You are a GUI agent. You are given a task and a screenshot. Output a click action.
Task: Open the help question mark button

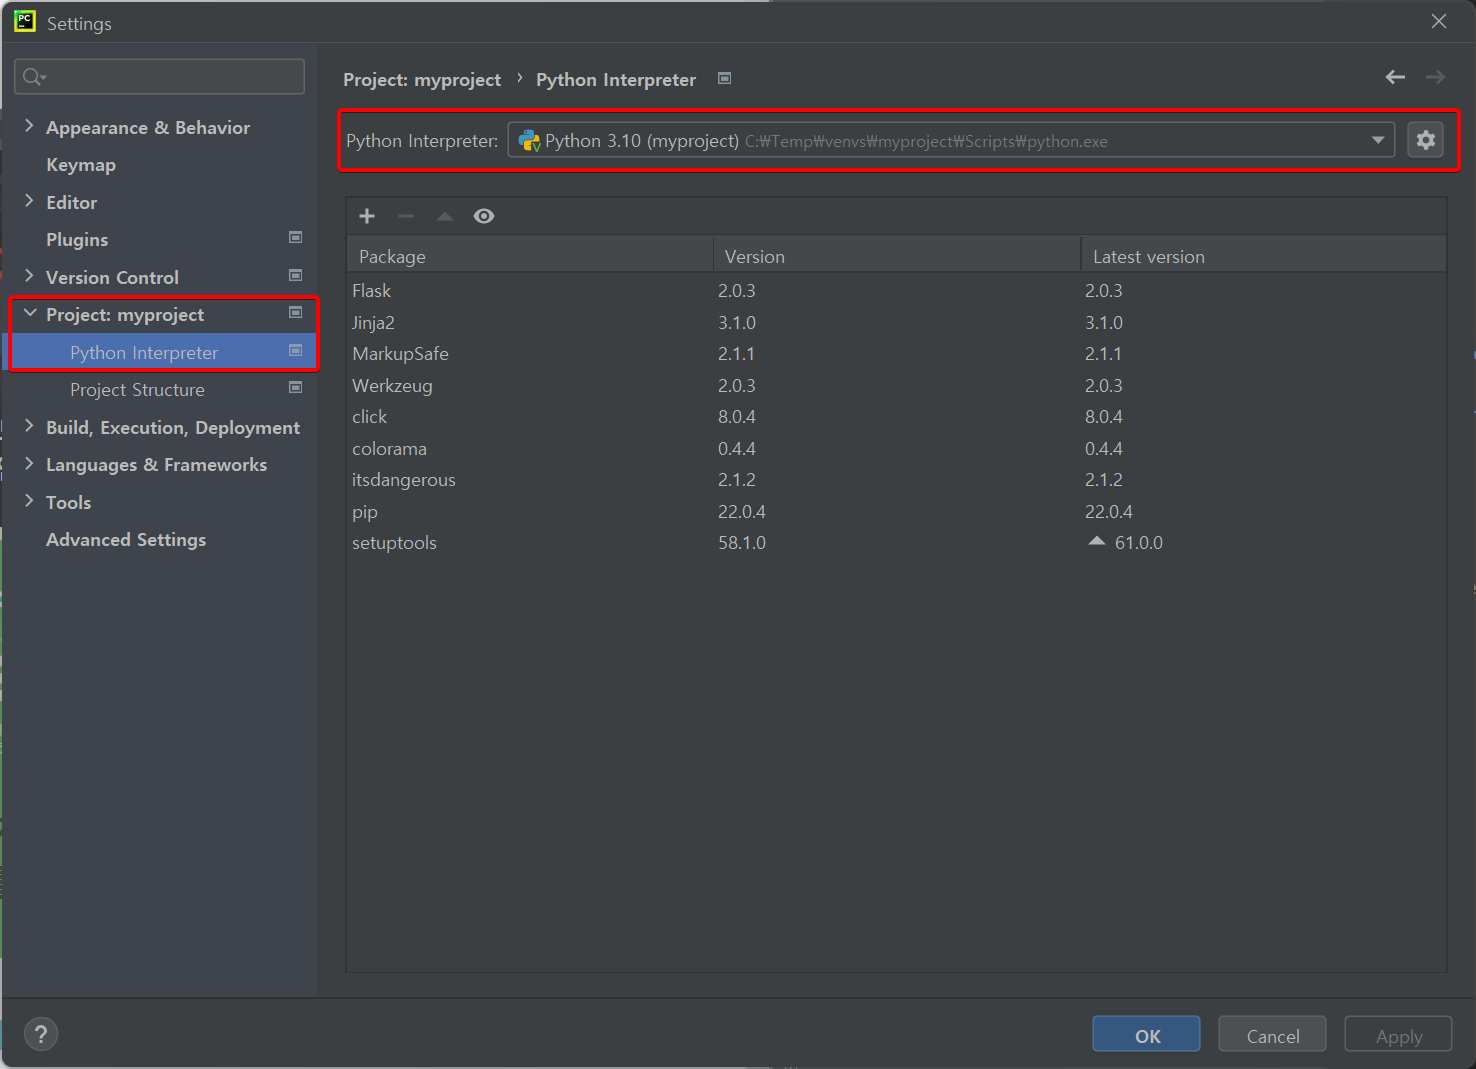click(x=41, y=1034)
